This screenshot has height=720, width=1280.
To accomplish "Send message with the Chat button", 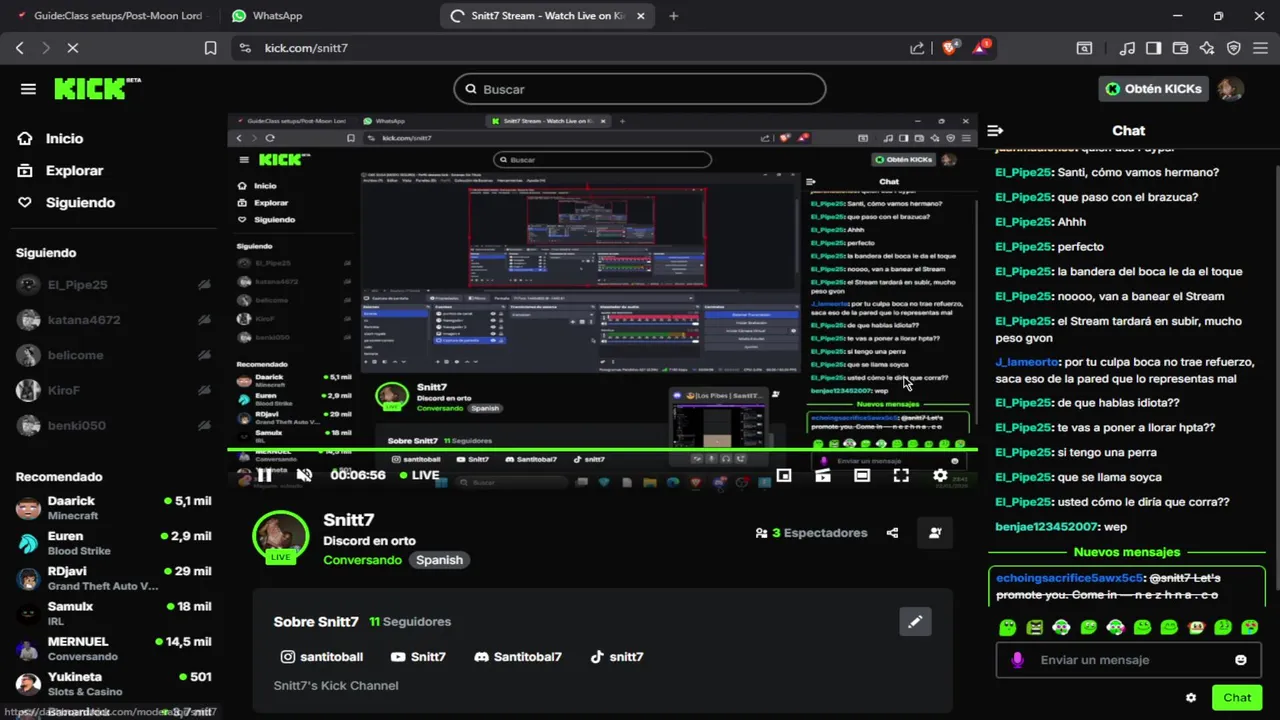I will pyautogui.click(x=1237, y=698).
